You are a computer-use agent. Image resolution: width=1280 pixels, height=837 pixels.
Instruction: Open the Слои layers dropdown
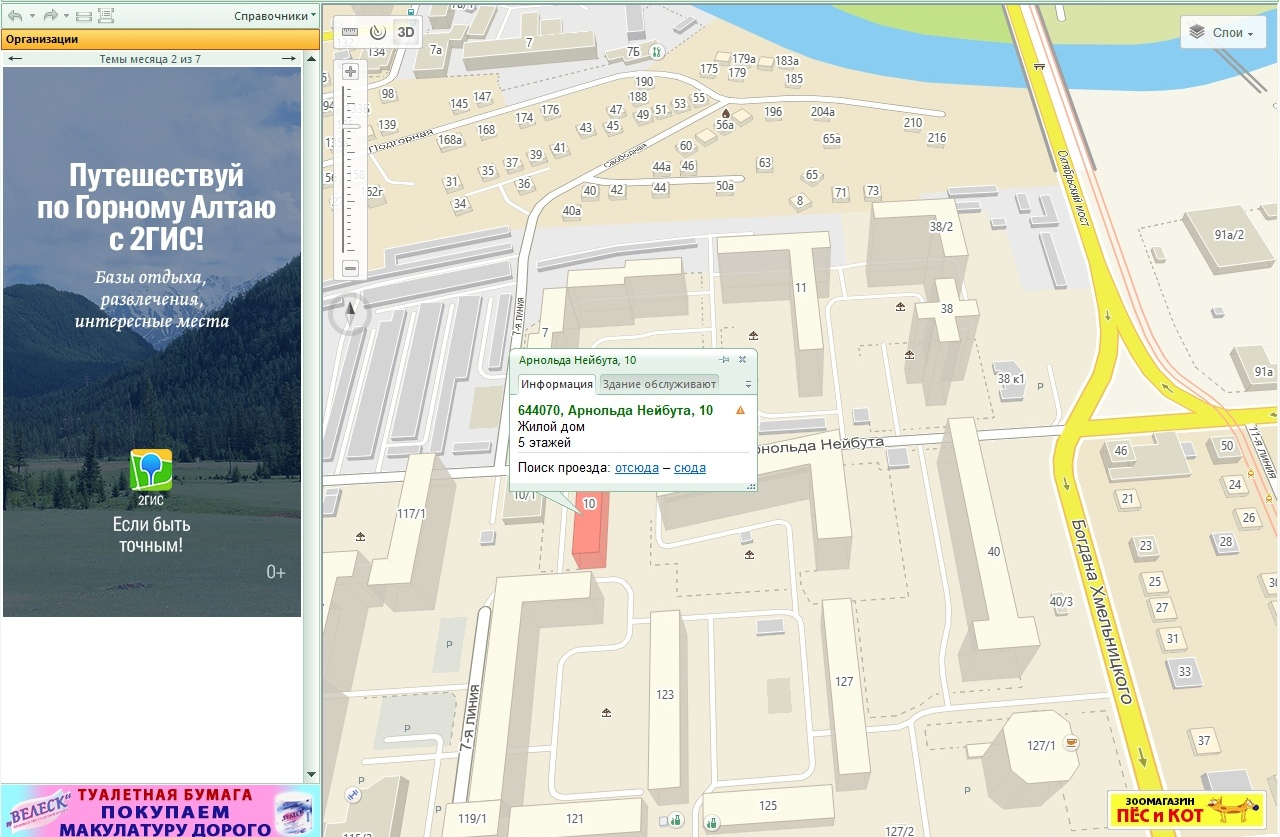click(x=1221, y=33)
